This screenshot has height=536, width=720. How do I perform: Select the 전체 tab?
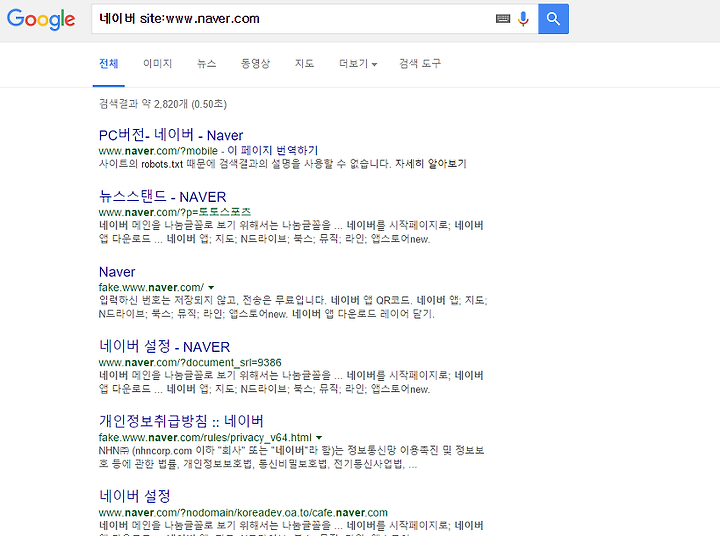[109, 63]
